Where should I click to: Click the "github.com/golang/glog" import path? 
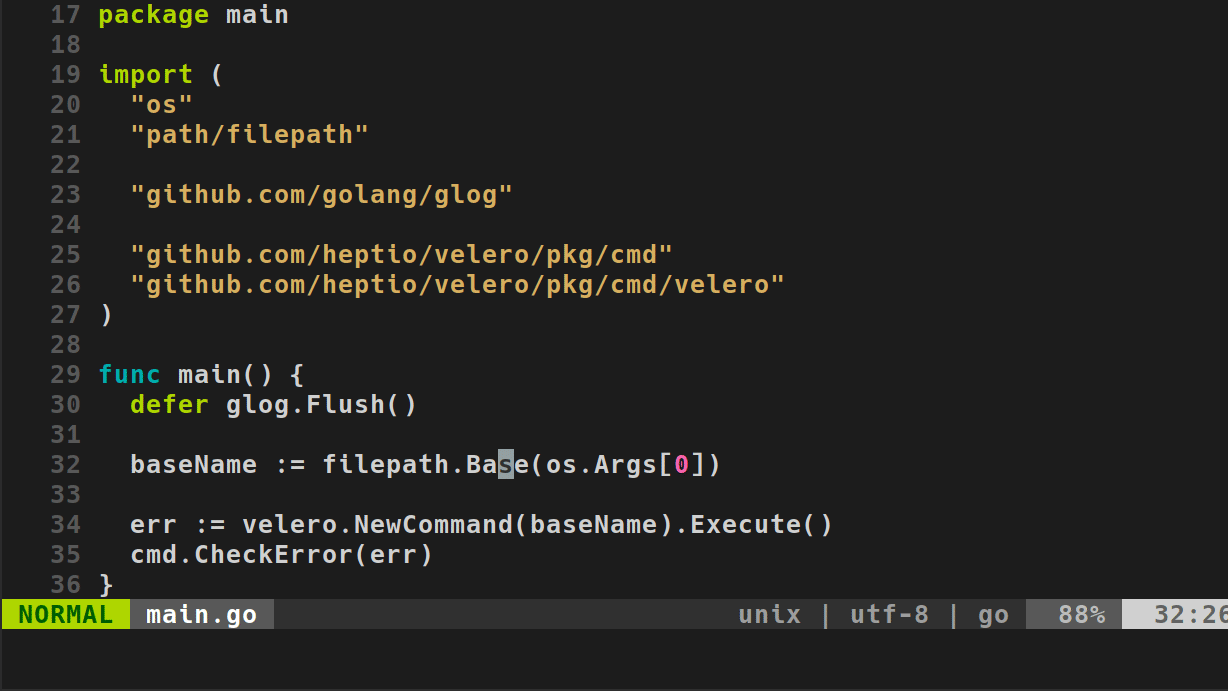pos(321,195)
